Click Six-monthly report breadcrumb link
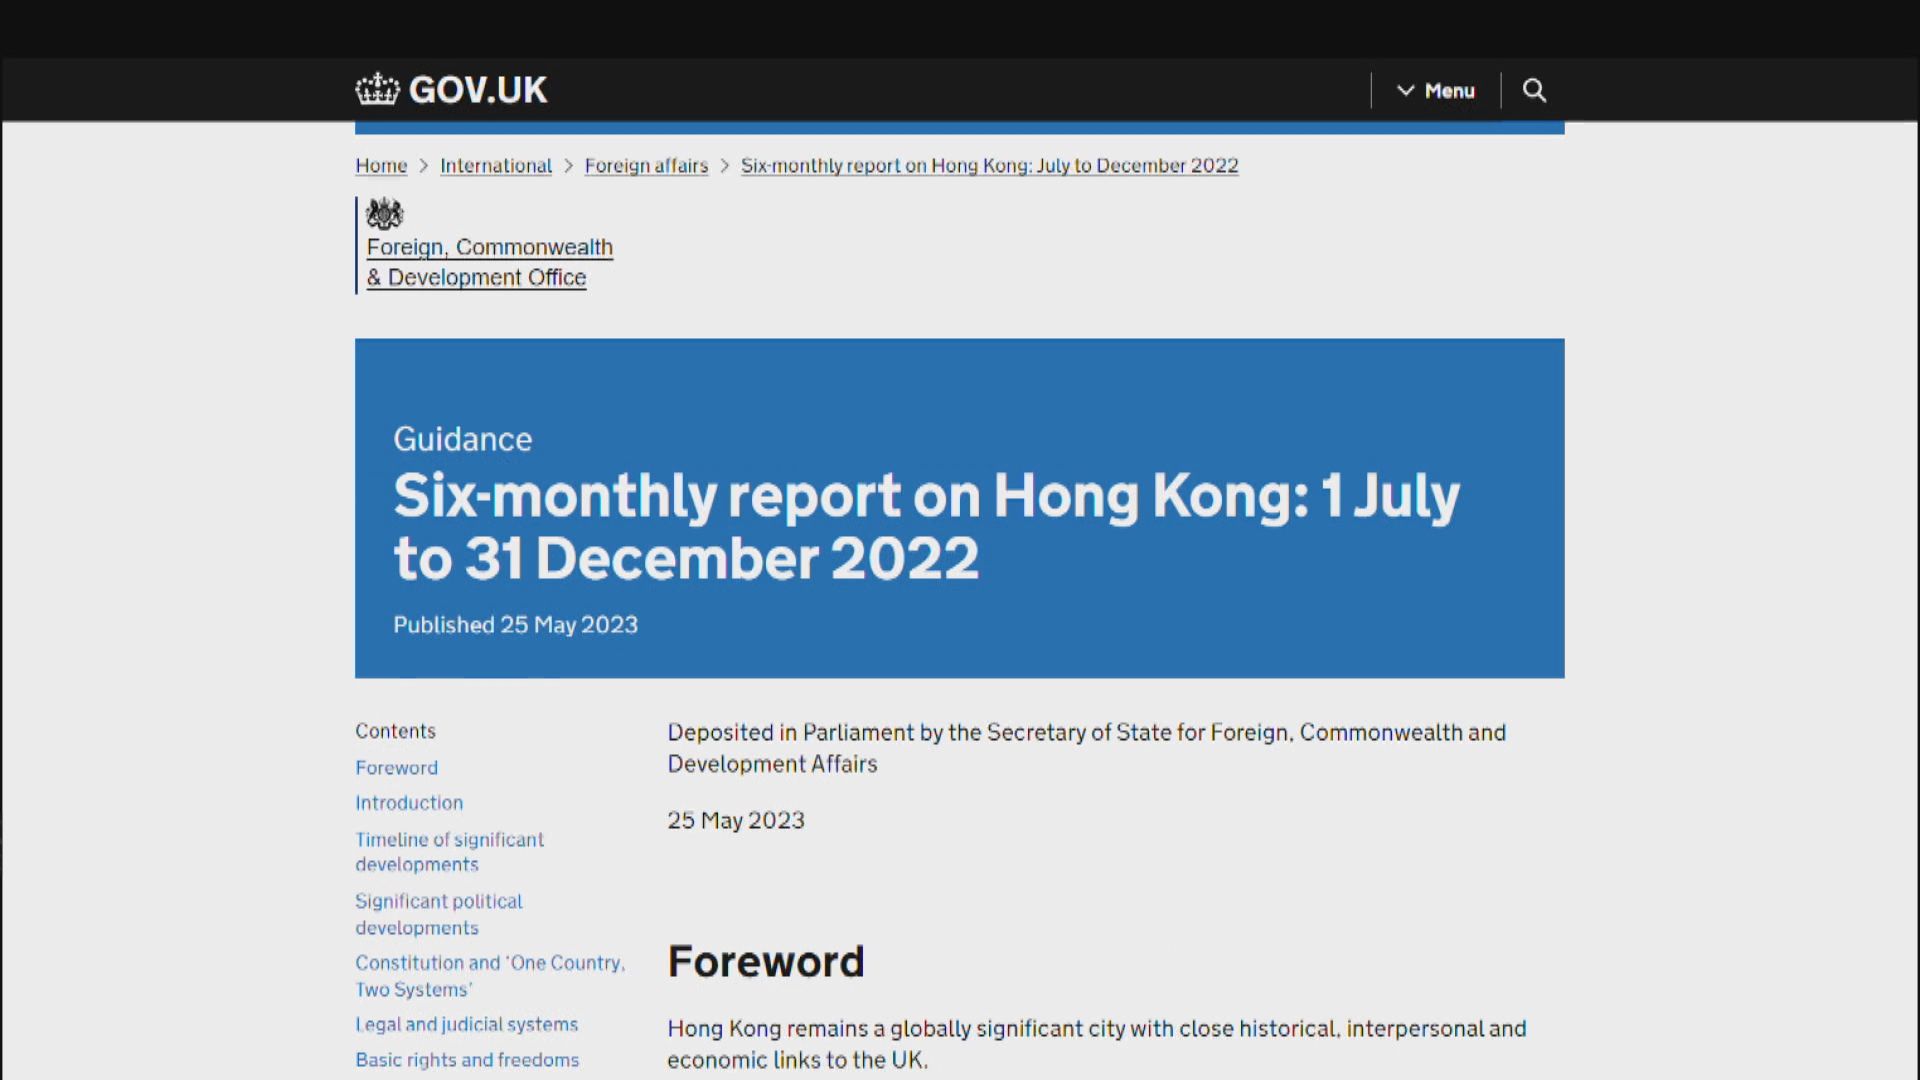1920x1080 pixels. (x=989, y=166)
